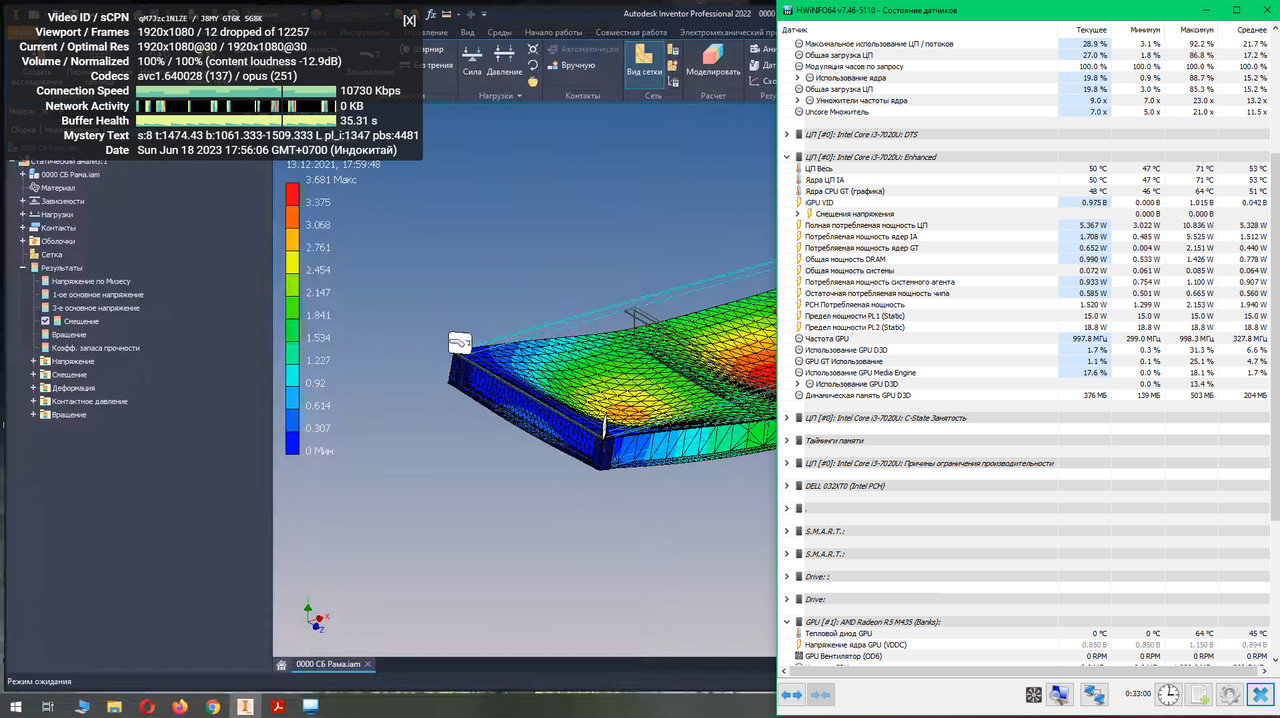Expand HWiNFO Intel Core i3-7020U: DTS section

pyautogui.click(x=787, y=134)
